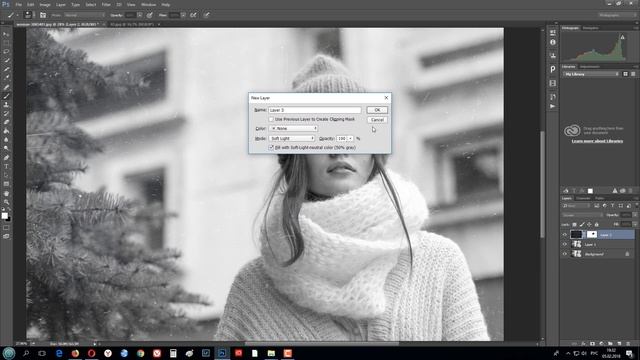The height and width of the screenshot is (360, 640).
Task: Click the Name field containing Layer 3
Action: click(314, 110)
